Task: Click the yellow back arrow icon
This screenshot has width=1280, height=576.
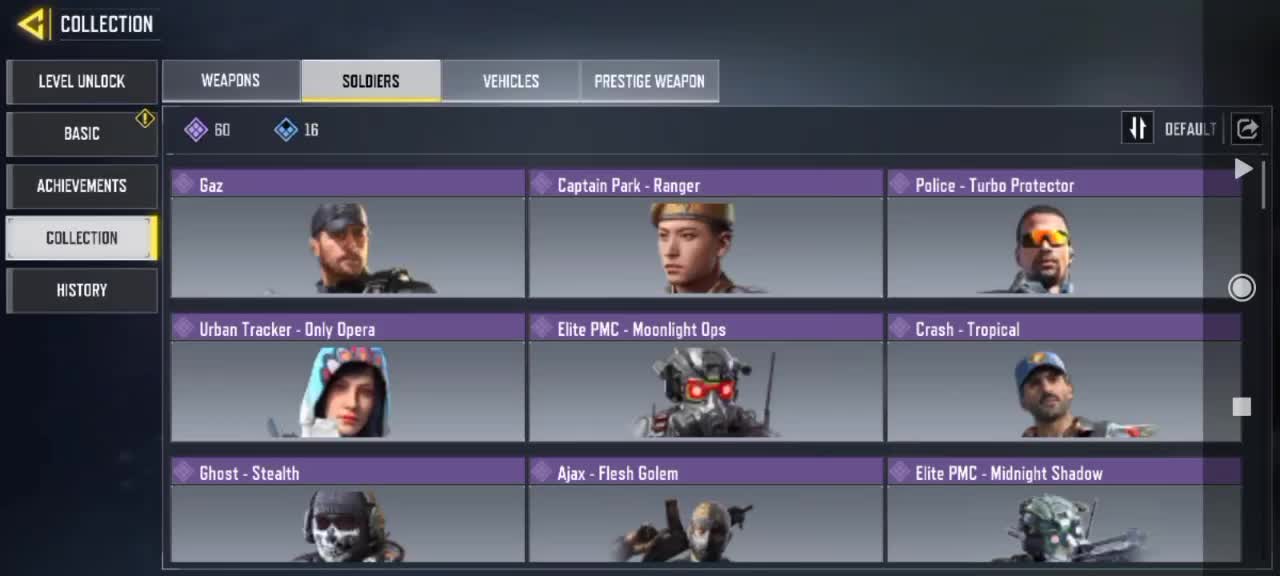Action: [32, 23]
